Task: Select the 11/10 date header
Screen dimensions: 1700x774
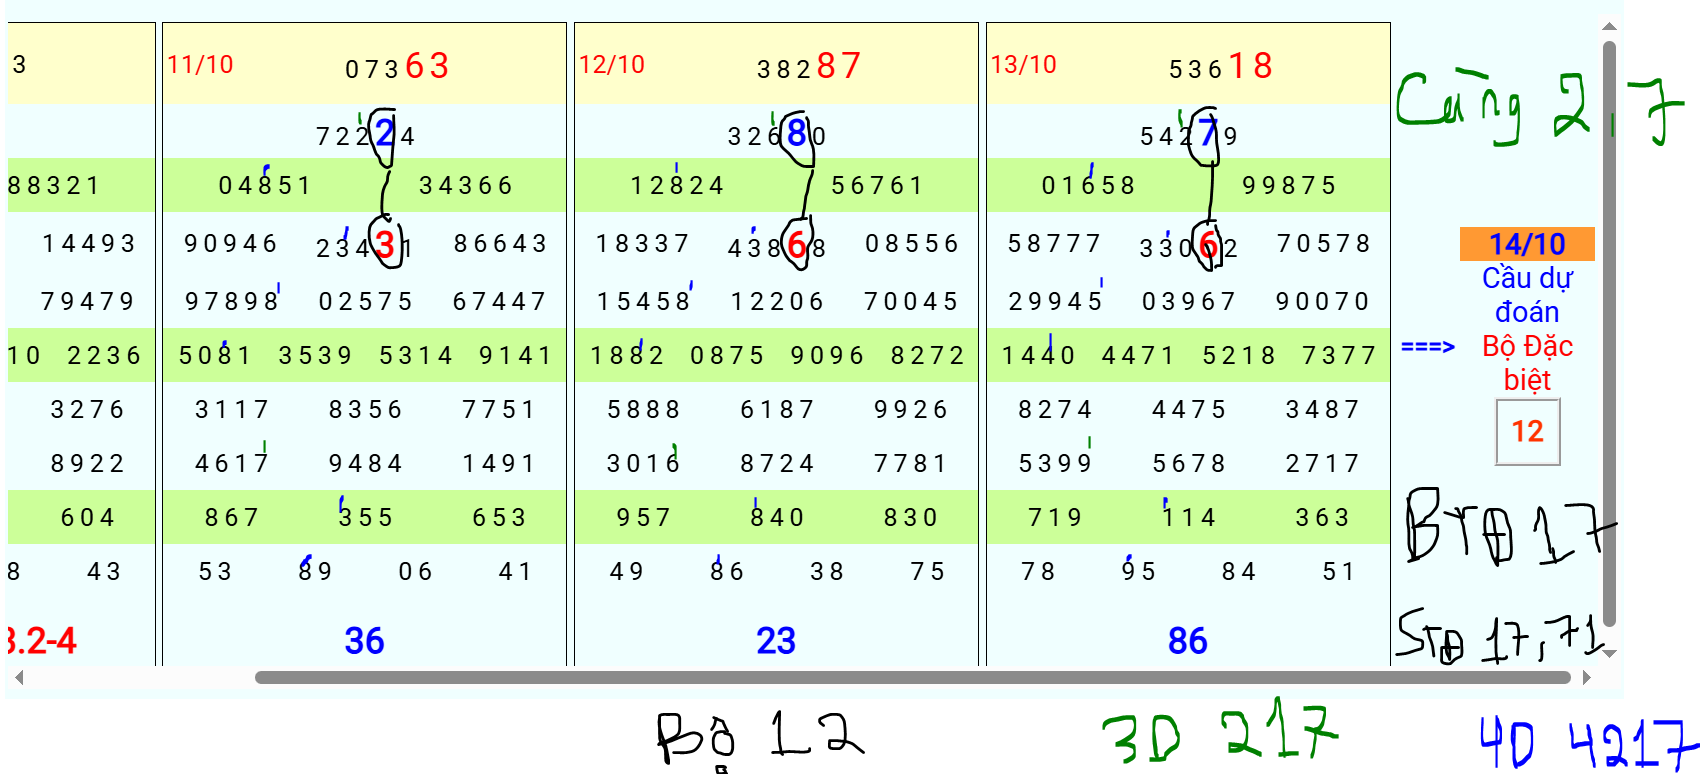Action: click(x=200, y=65)
